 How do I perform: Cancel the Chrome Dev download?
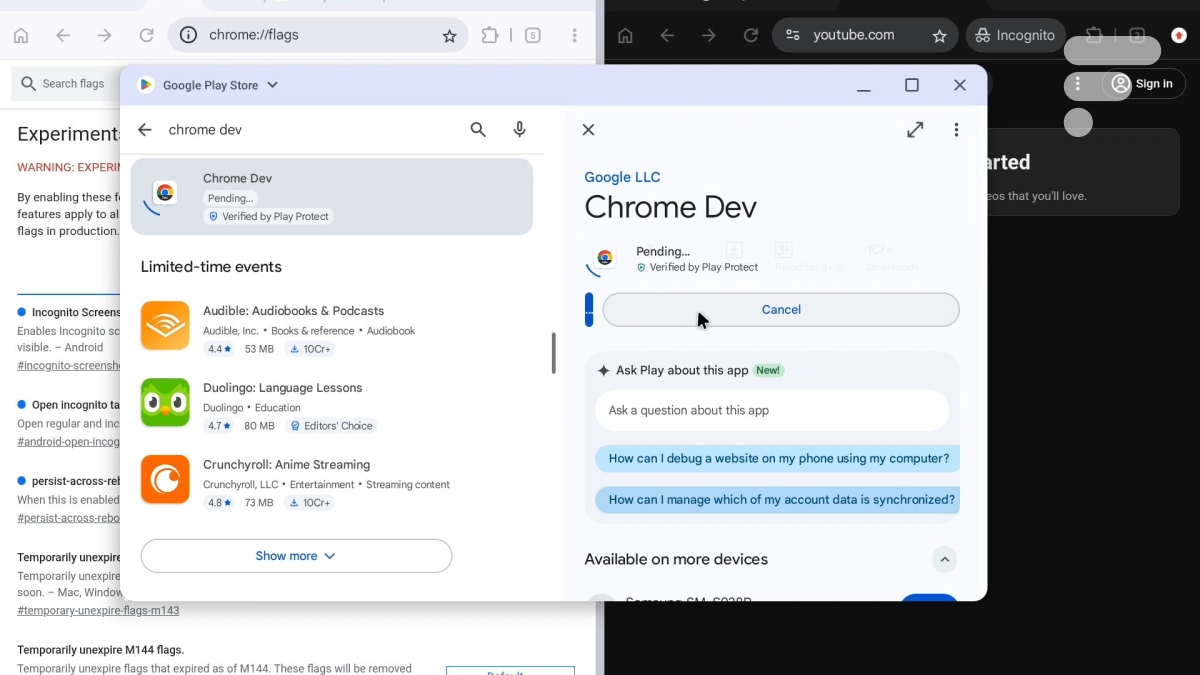coord(780,310)
